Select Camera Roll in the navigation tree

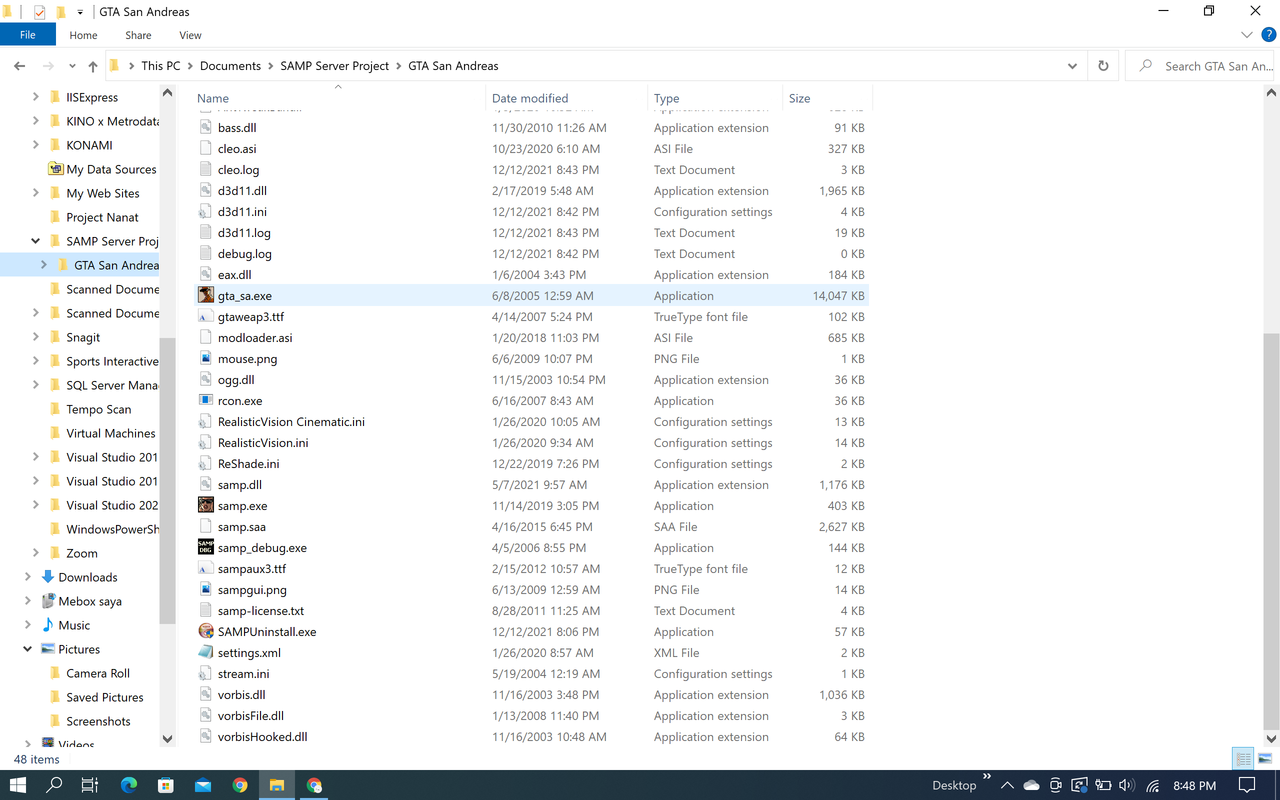tap(98, 673)
